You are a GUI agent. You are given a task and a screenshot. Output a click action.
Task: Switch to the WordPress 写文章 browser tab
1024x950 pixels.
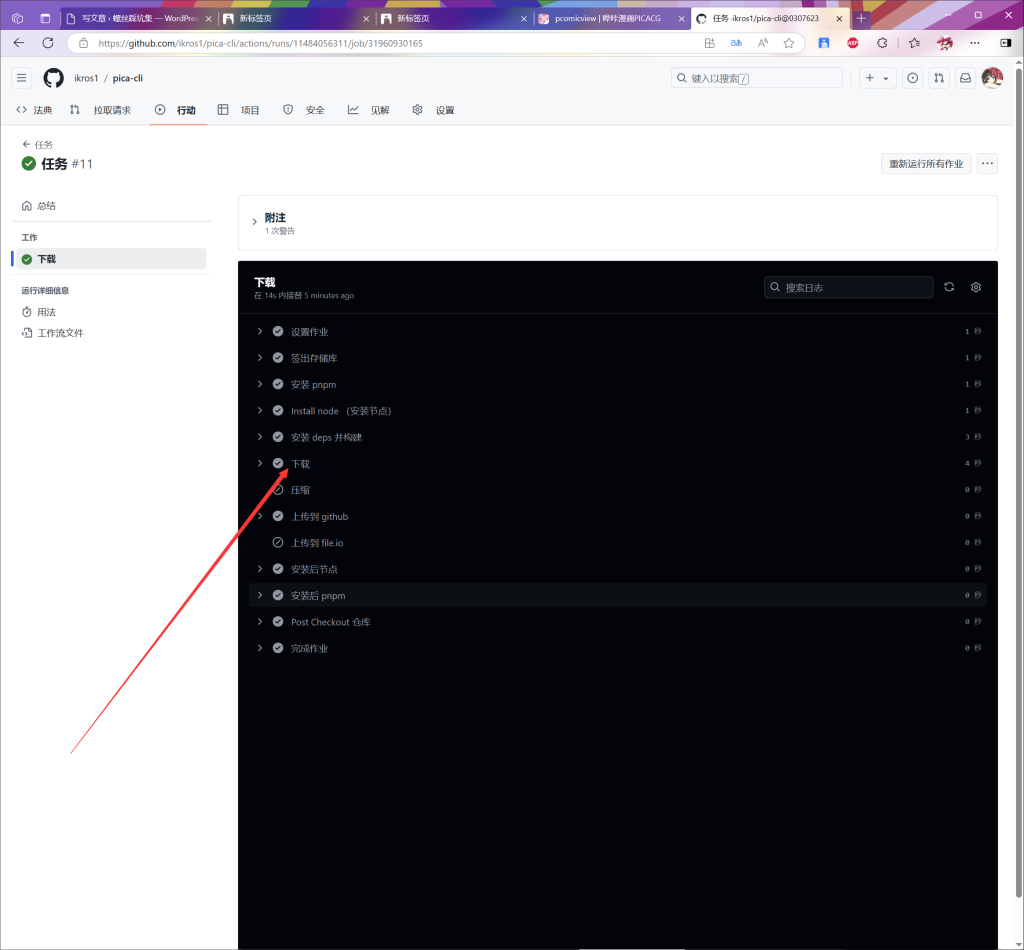(139, 18)
